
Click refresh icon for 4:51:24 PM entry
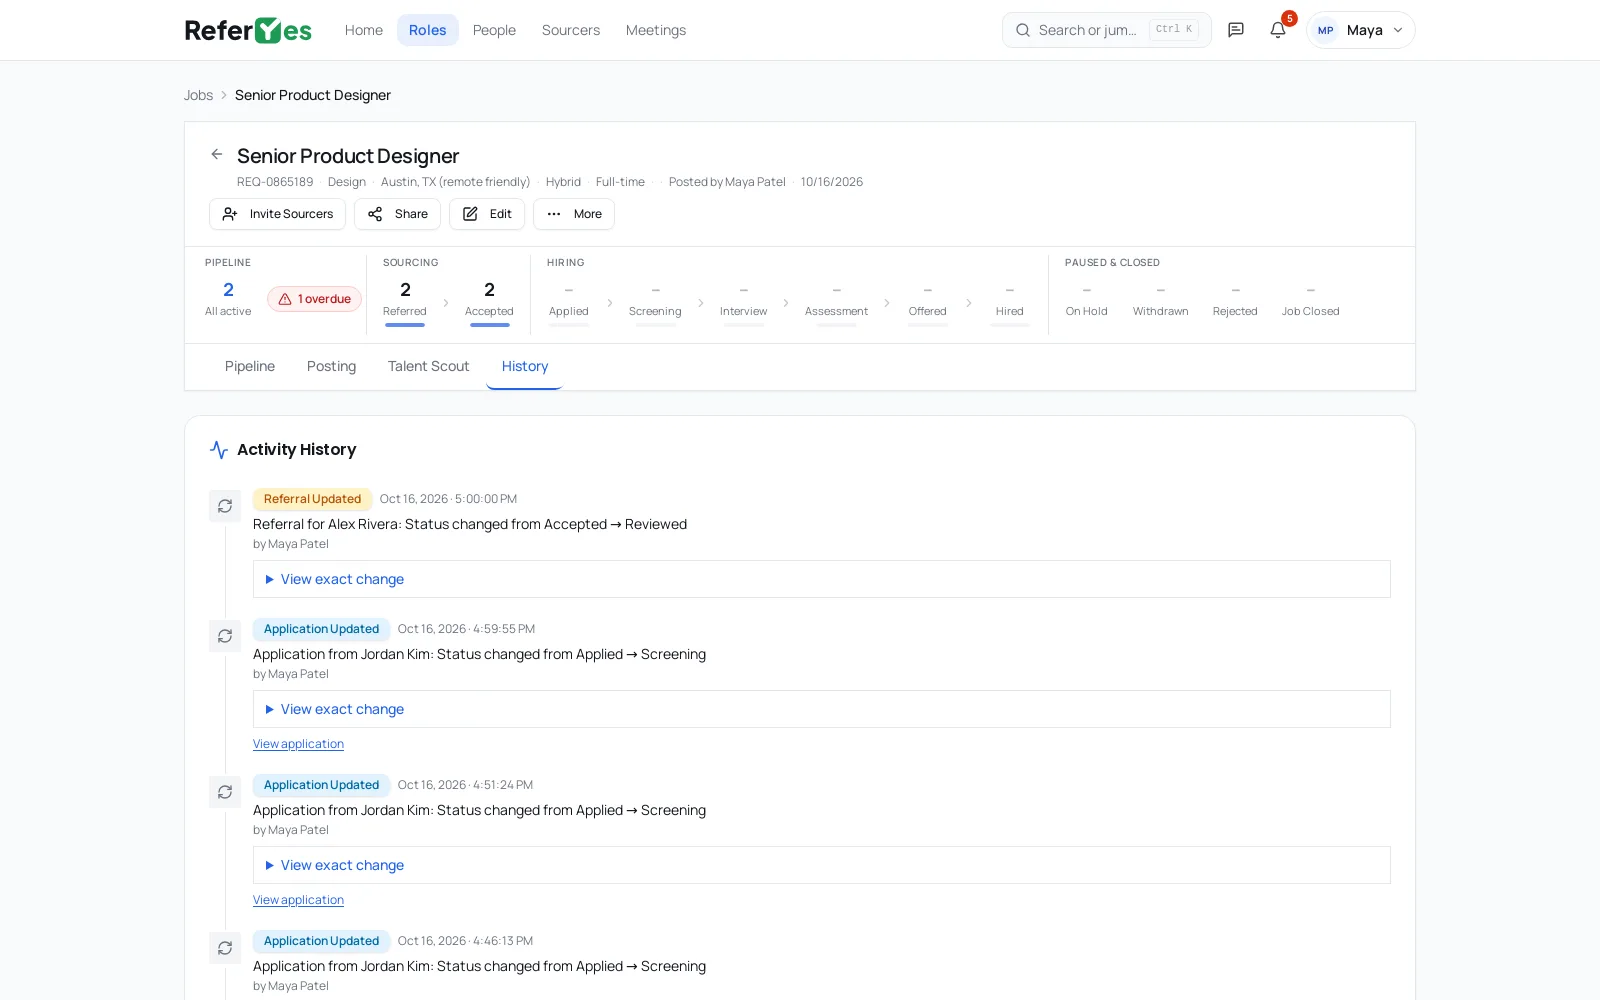(225, 792)
